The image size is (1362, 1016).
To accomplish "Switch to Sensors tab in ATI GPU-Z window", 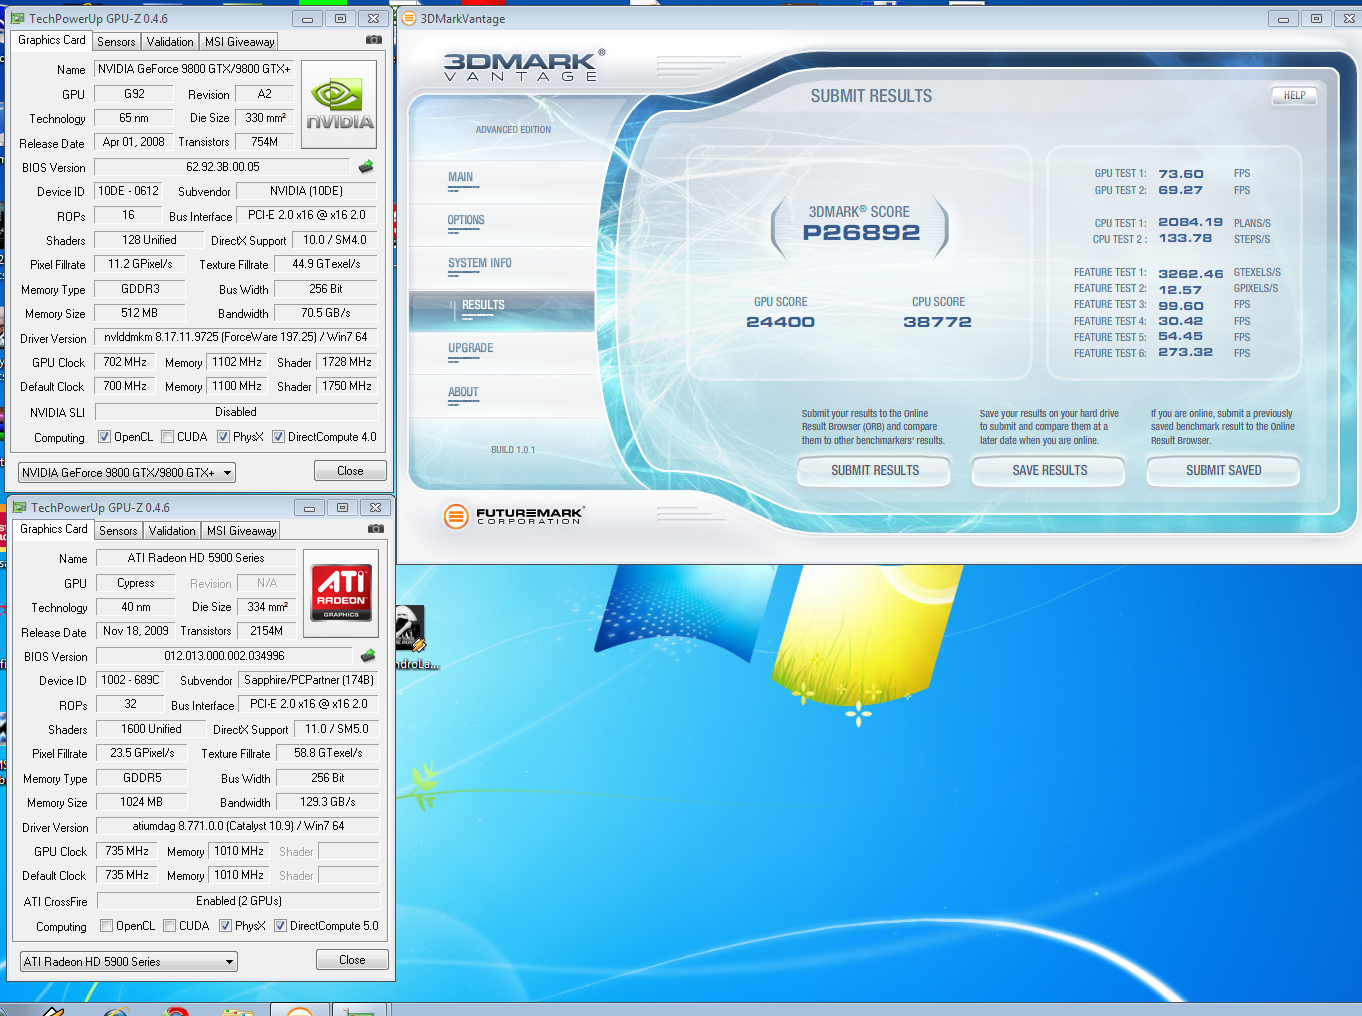I will click(118, 531).
